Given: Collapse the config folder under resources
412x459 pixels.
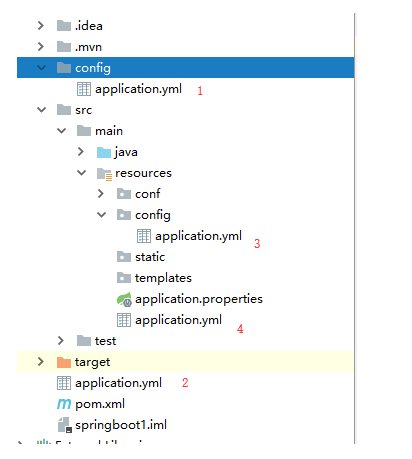Looking at the screenshot, I should pyautogui.click(x=102, y=215).
